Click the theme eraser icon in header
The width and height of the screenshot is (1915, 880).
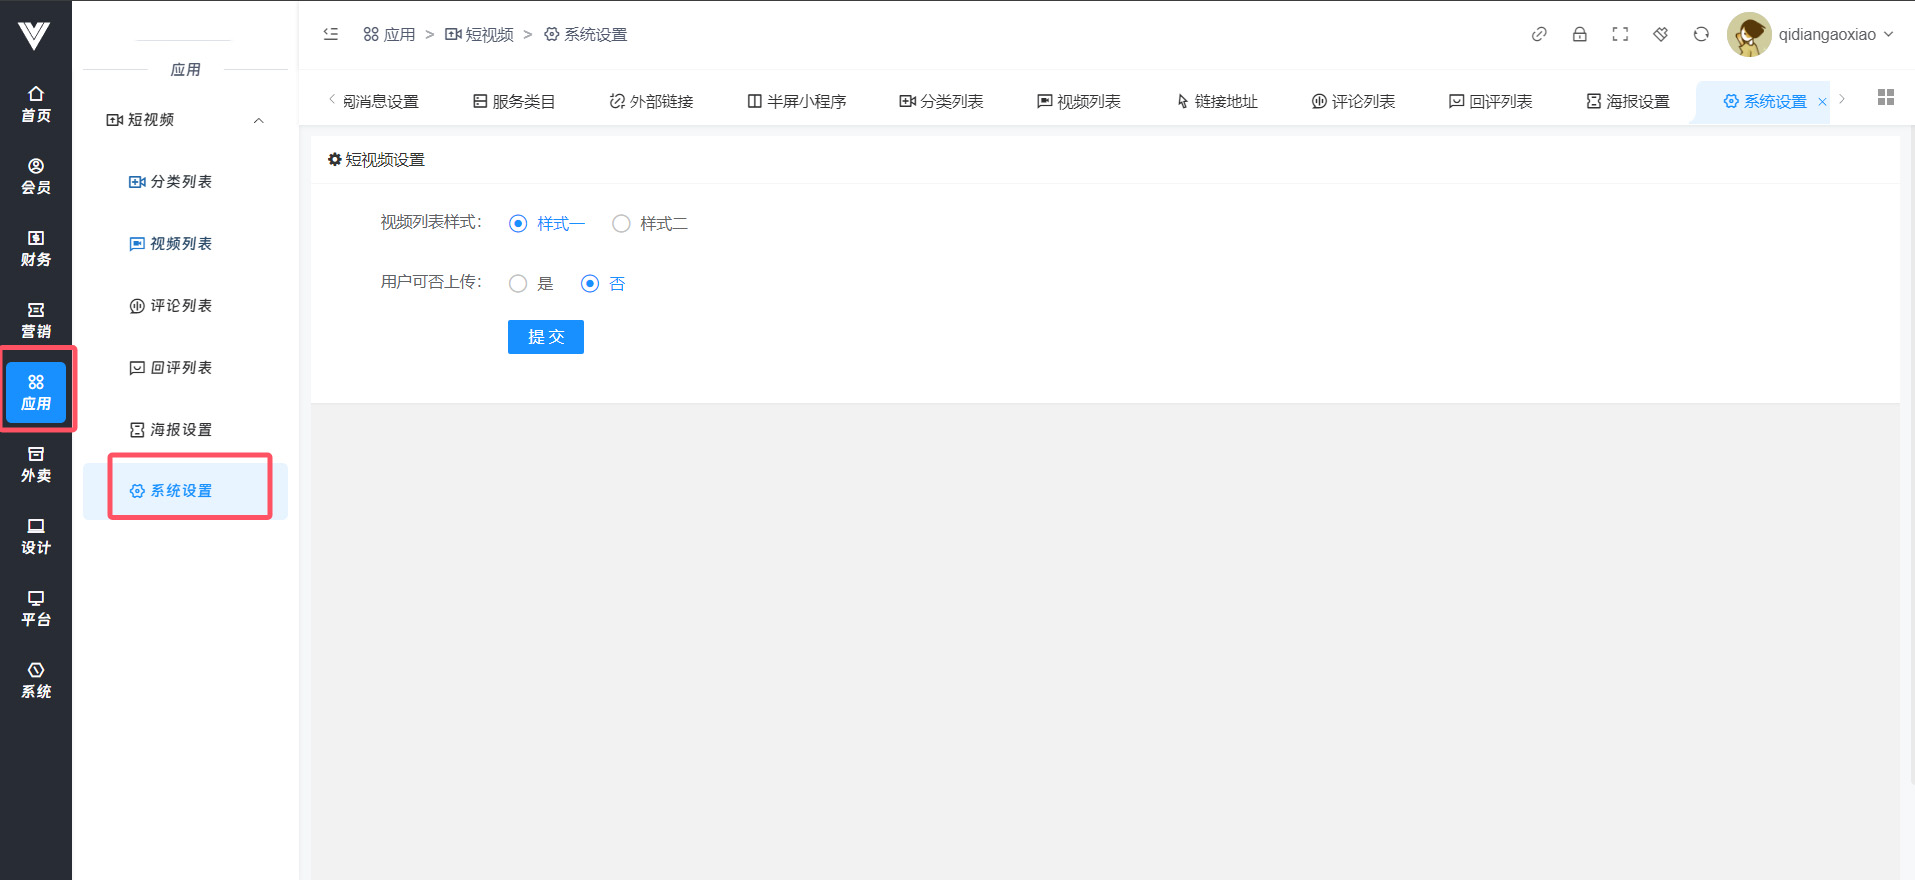(x=1660, y=34)
